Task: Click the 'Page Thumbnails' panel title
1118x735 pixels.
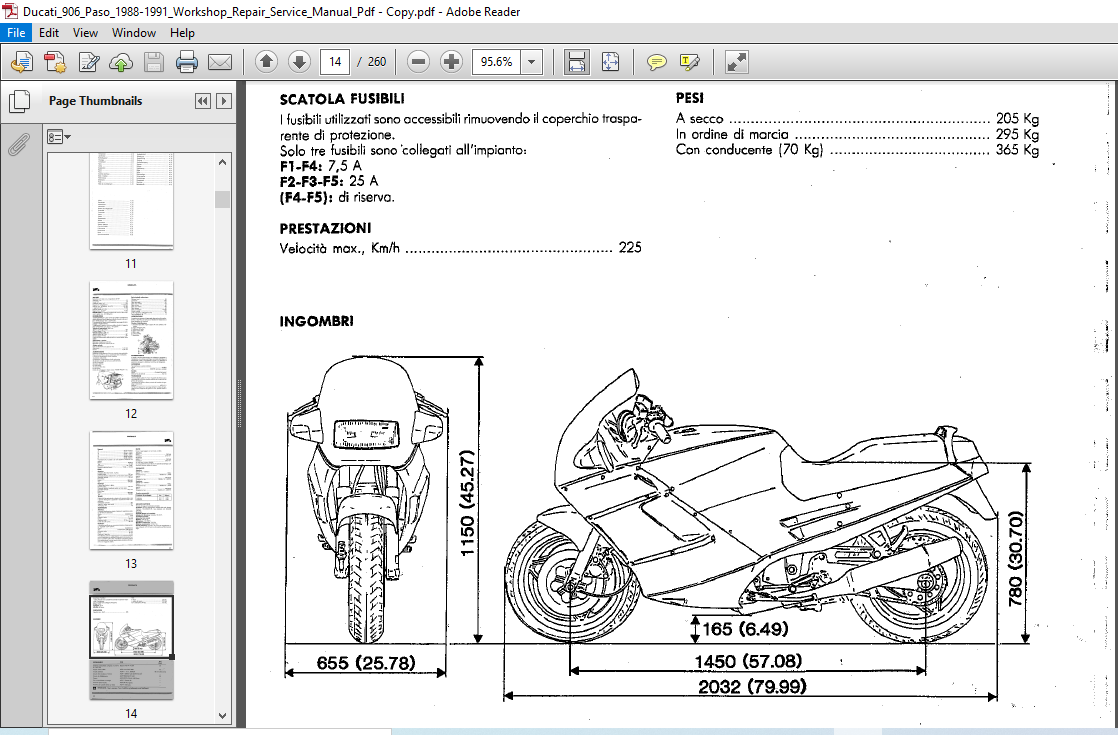Action: 96,101
